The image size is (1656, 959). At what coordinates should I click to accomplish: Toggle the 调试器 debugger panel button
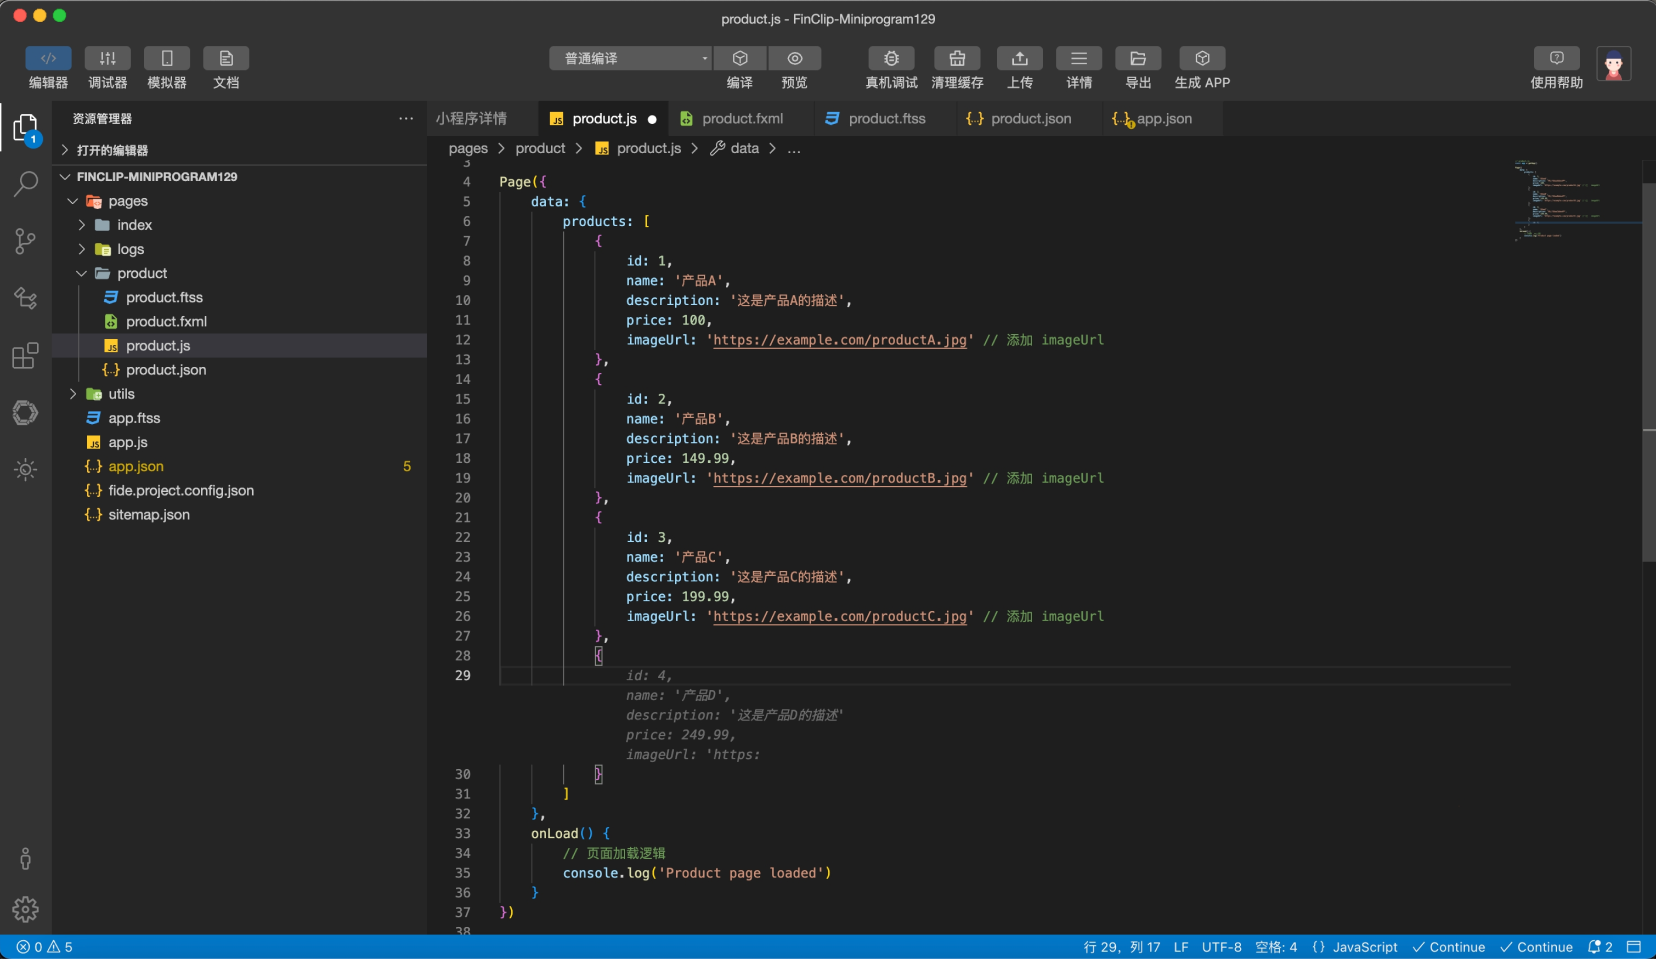click(108, 59)
